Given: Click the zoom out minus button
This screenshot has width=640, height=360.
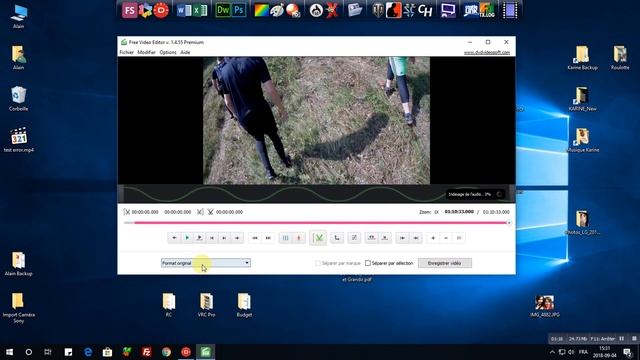Looking at the screenshot, I should coord(446,238).
